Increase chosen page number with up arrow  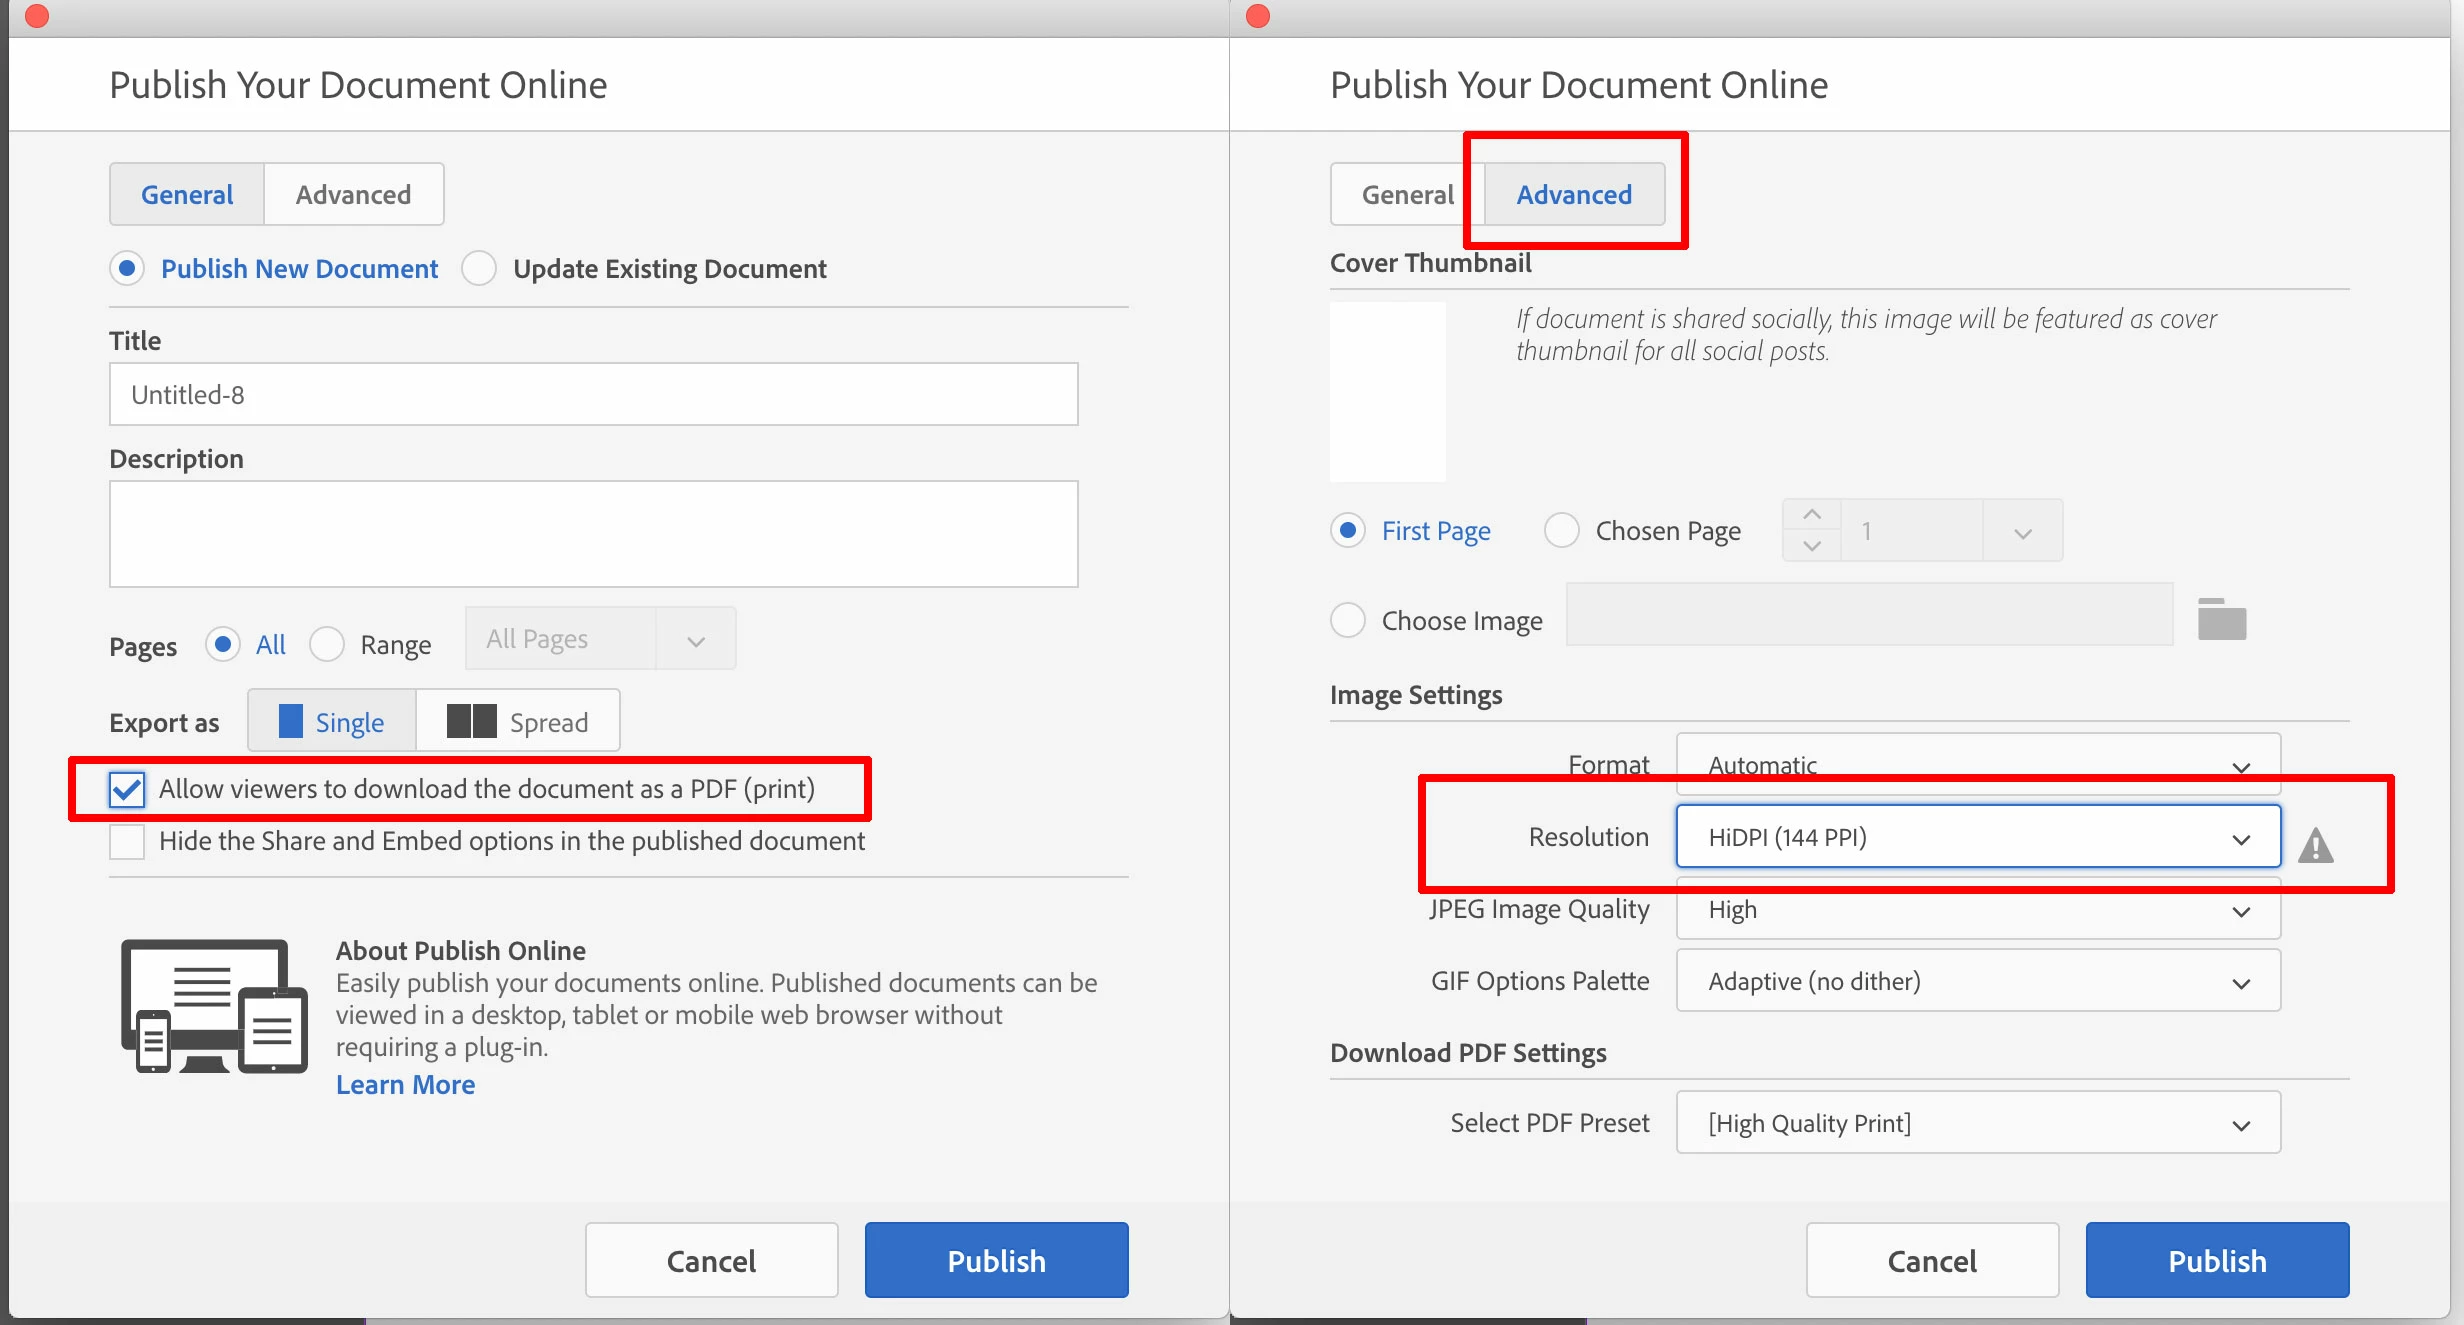click(1812, 514)
